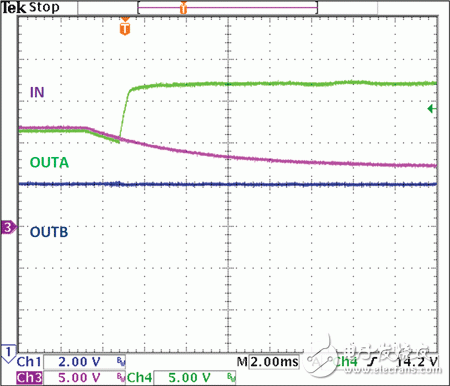Click the highlighted Ch3 label
Viewport: 450px width, 386px height.
[29, 378]
